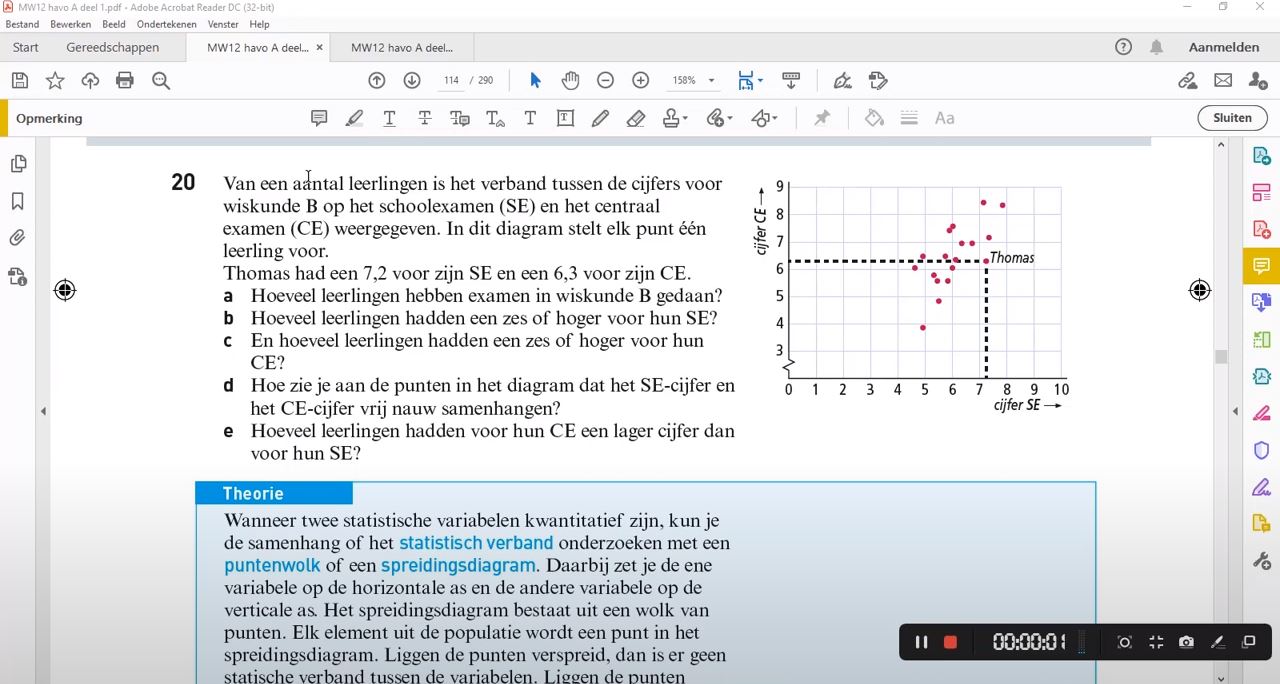Switch to the Gereedschappen tab
This screenshot has height=684, width=1280.
coord(113,47)
